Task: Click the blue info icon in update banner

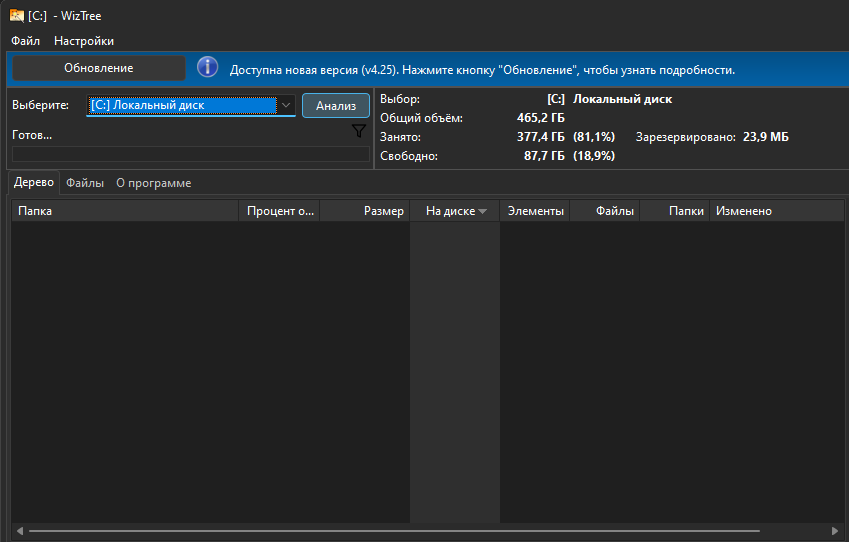Action: tap(207, 68)
